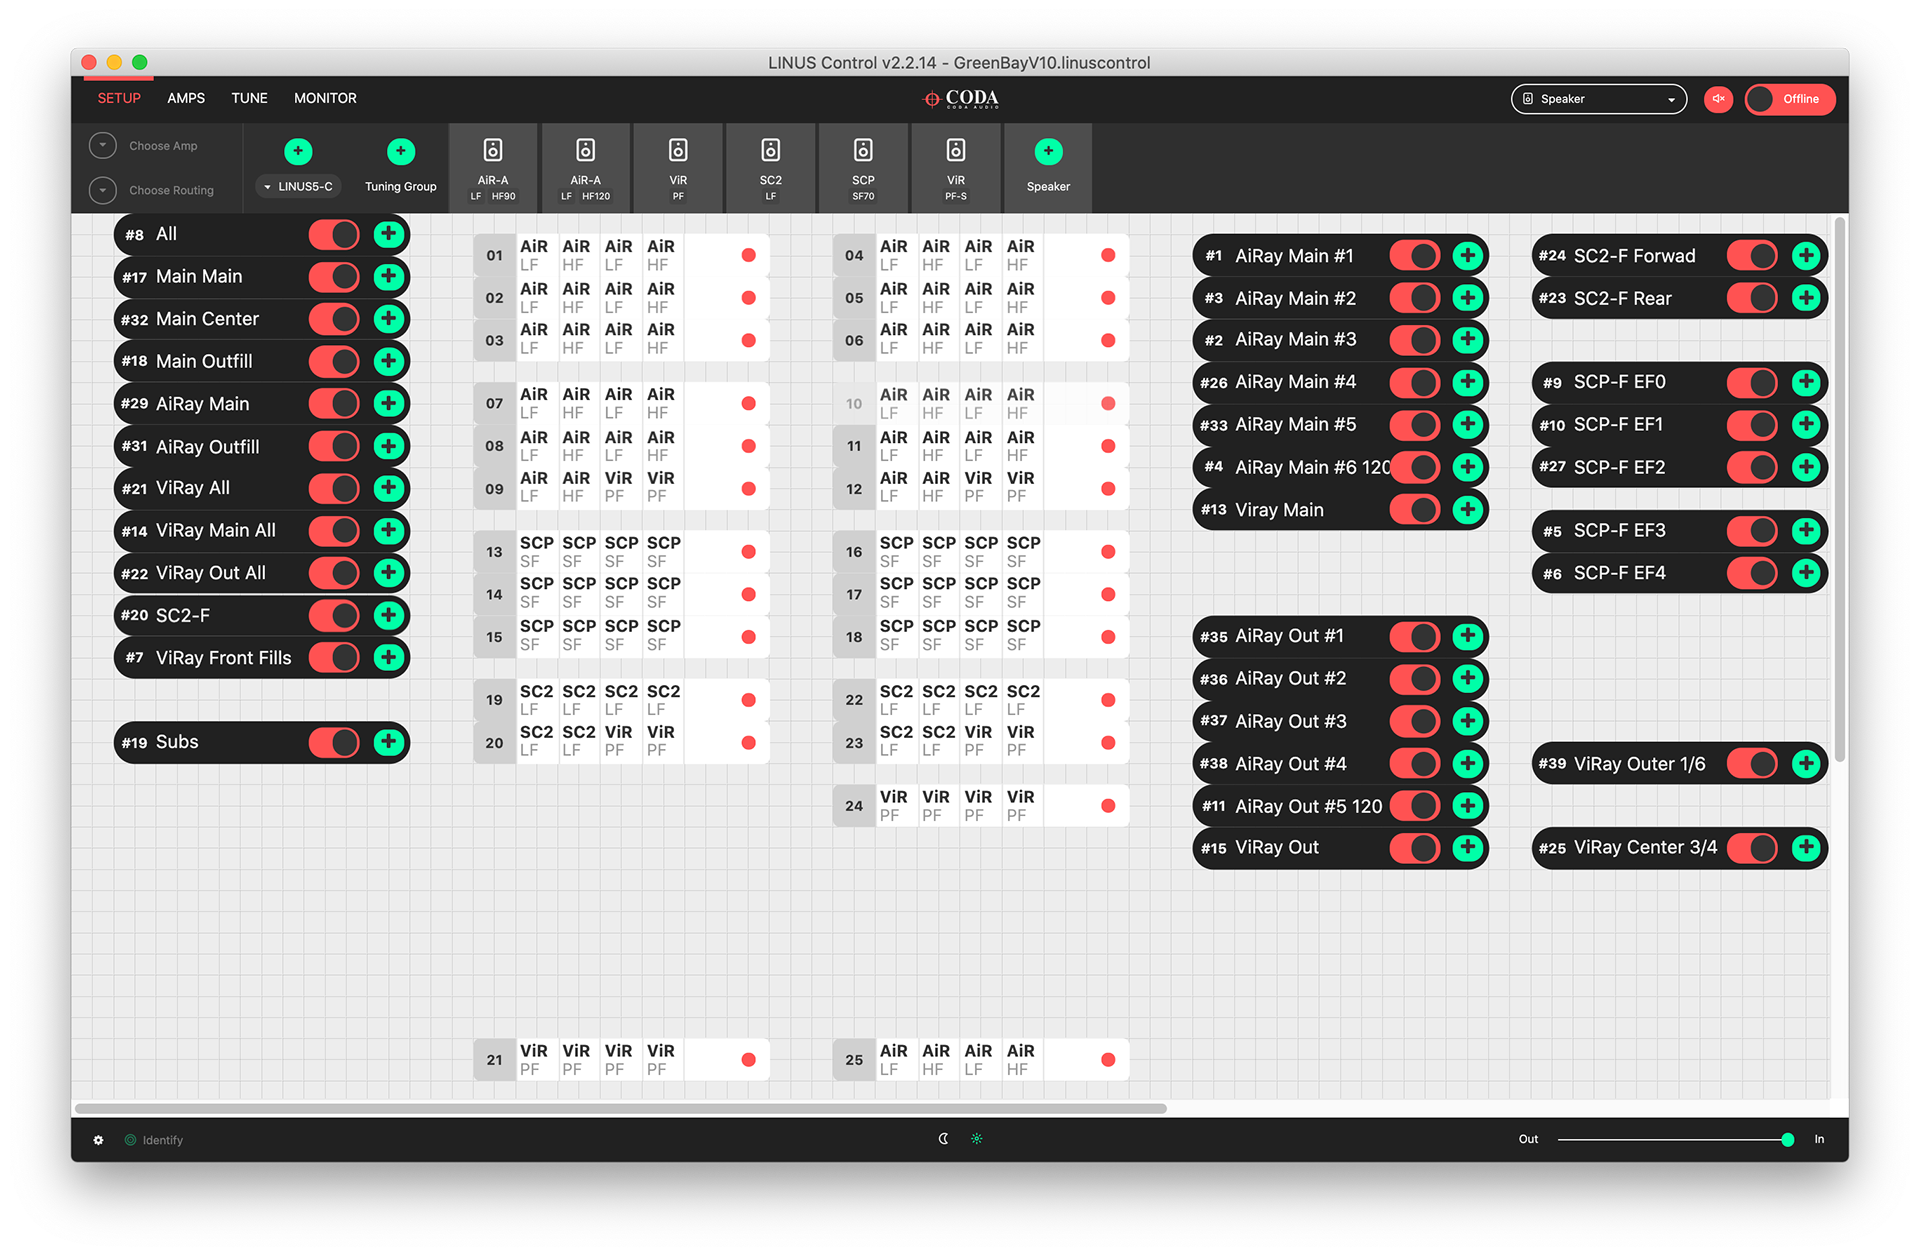
Task: Select the AiR-A LF HF90 speaker preset
Action: tap(493, 167)
